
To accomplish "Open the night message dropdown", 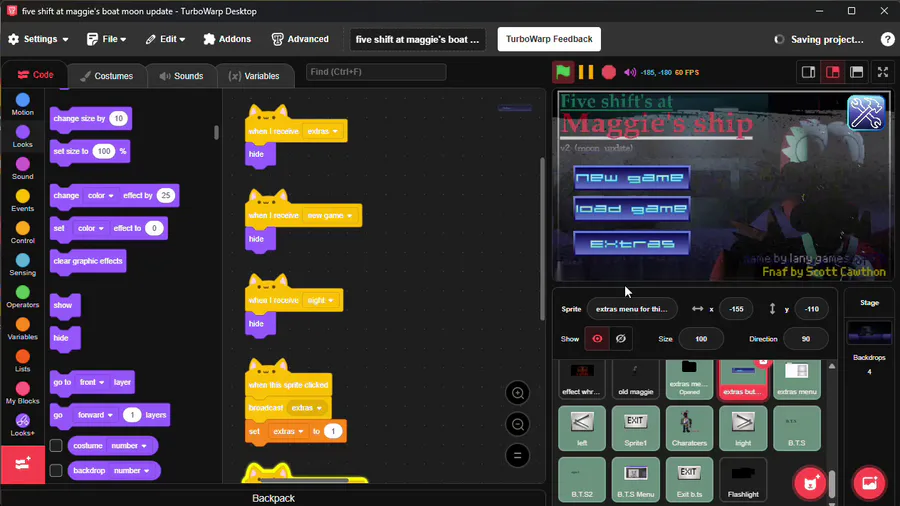I will coord(321,300).
